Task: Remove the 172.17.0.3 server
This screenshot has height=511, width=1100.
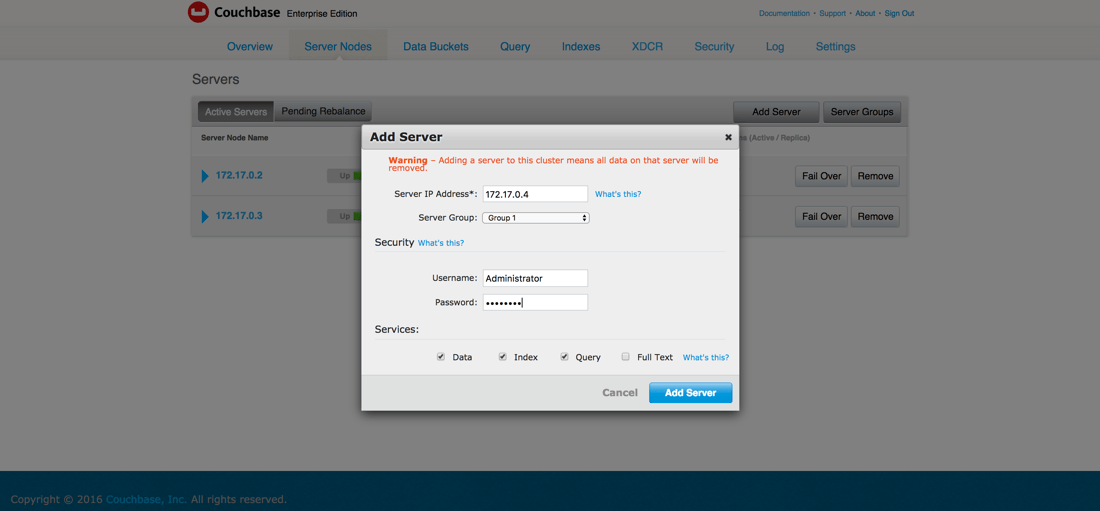Action: [875, 216]
